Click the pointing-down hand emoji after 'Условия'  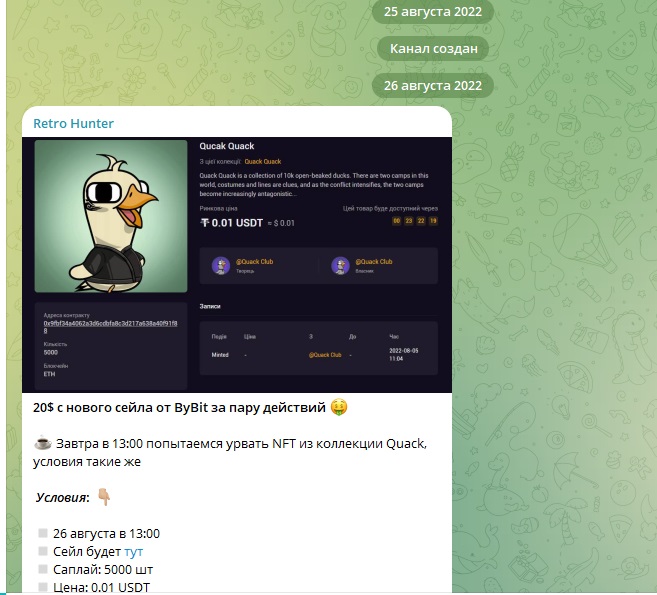point(104,497)
